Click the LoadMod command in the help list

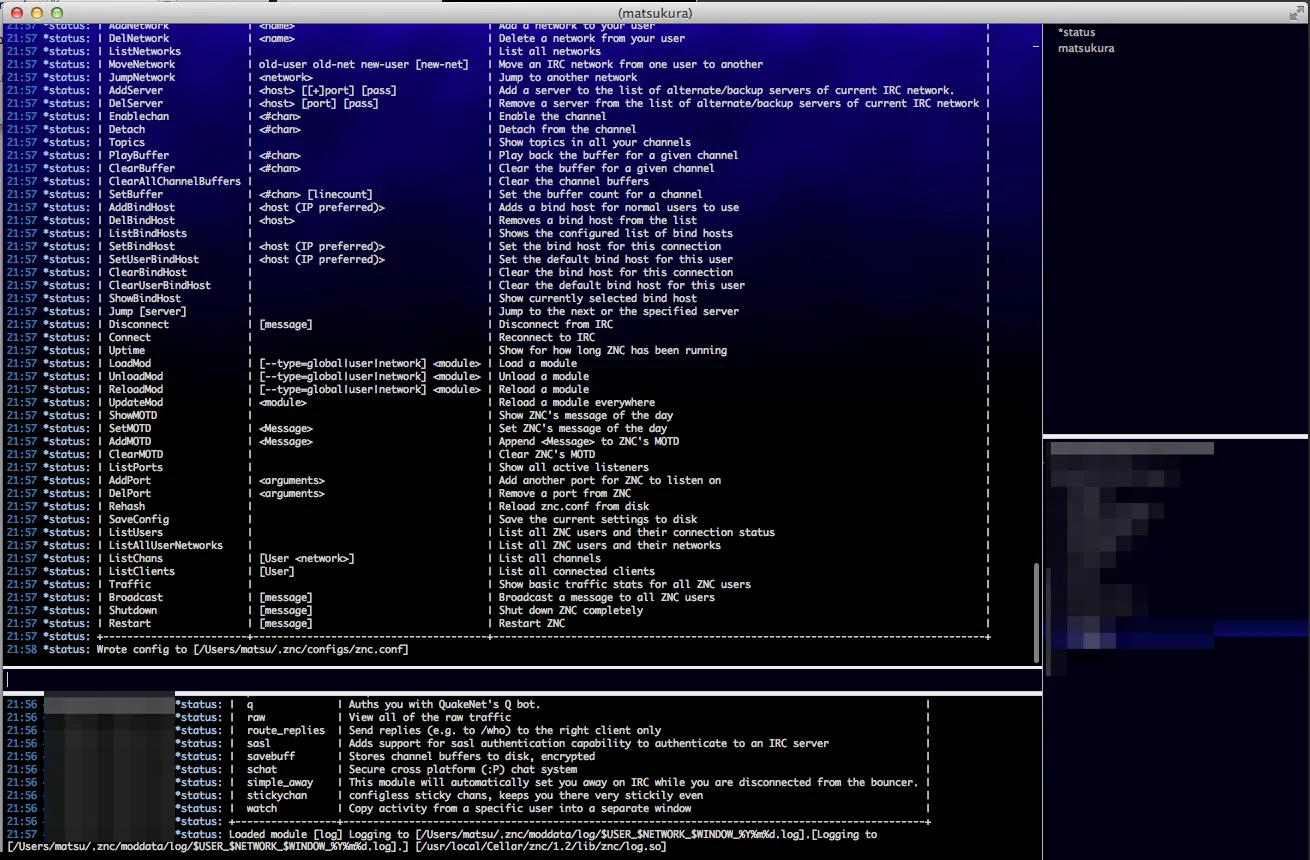[x=132, y=364]
